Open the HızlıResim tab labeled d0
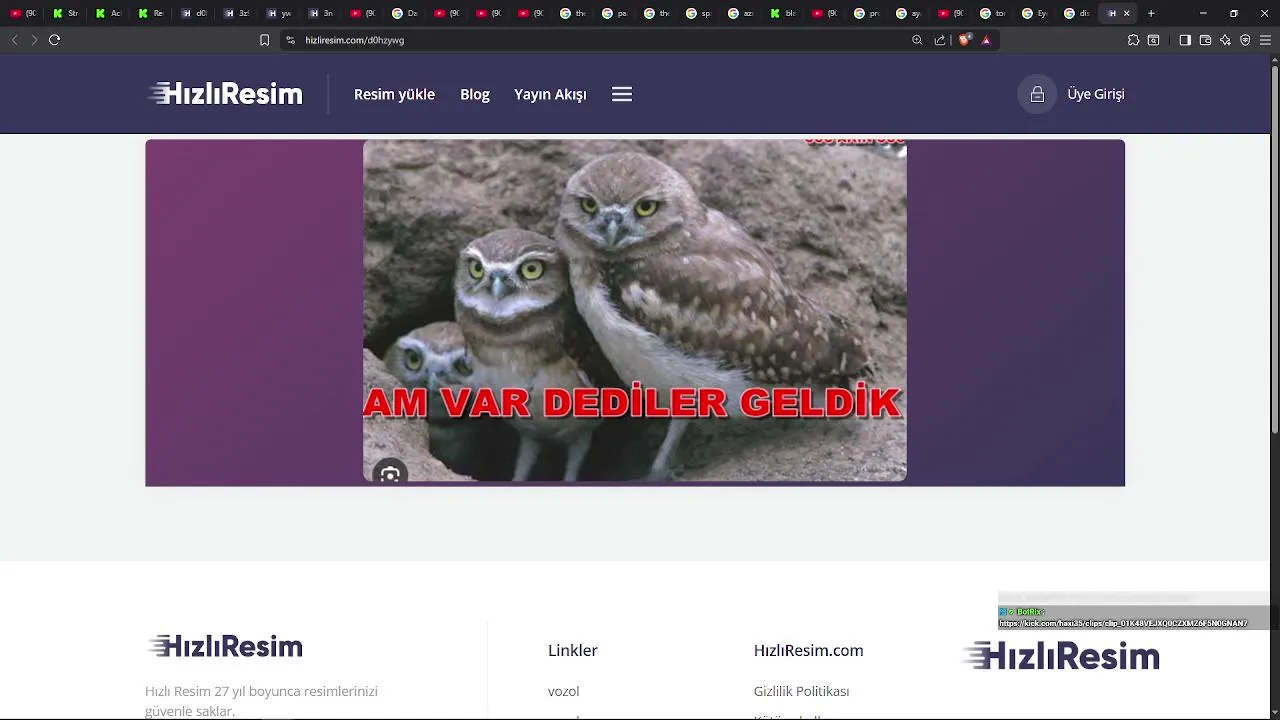Screen dimensions: 1280x720 (x=194, y=13)
